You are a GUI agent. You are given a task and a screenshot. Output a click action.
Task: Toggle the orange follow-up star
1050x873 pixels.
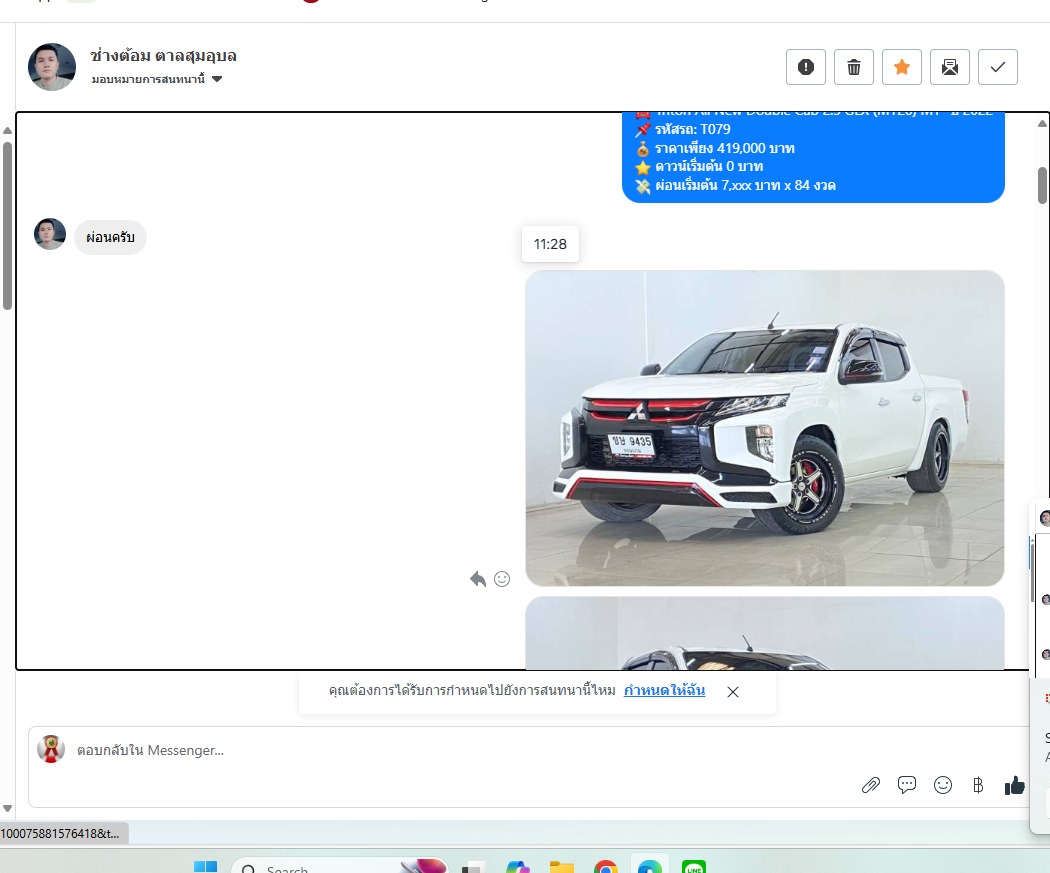pyautogui.click(x=902, y=67)
